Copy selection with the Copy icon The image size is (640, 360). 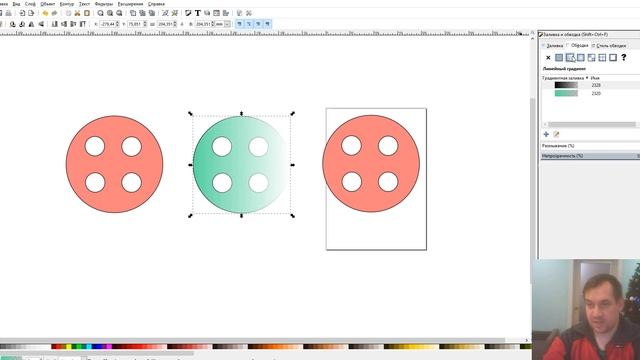click(68, 13)
